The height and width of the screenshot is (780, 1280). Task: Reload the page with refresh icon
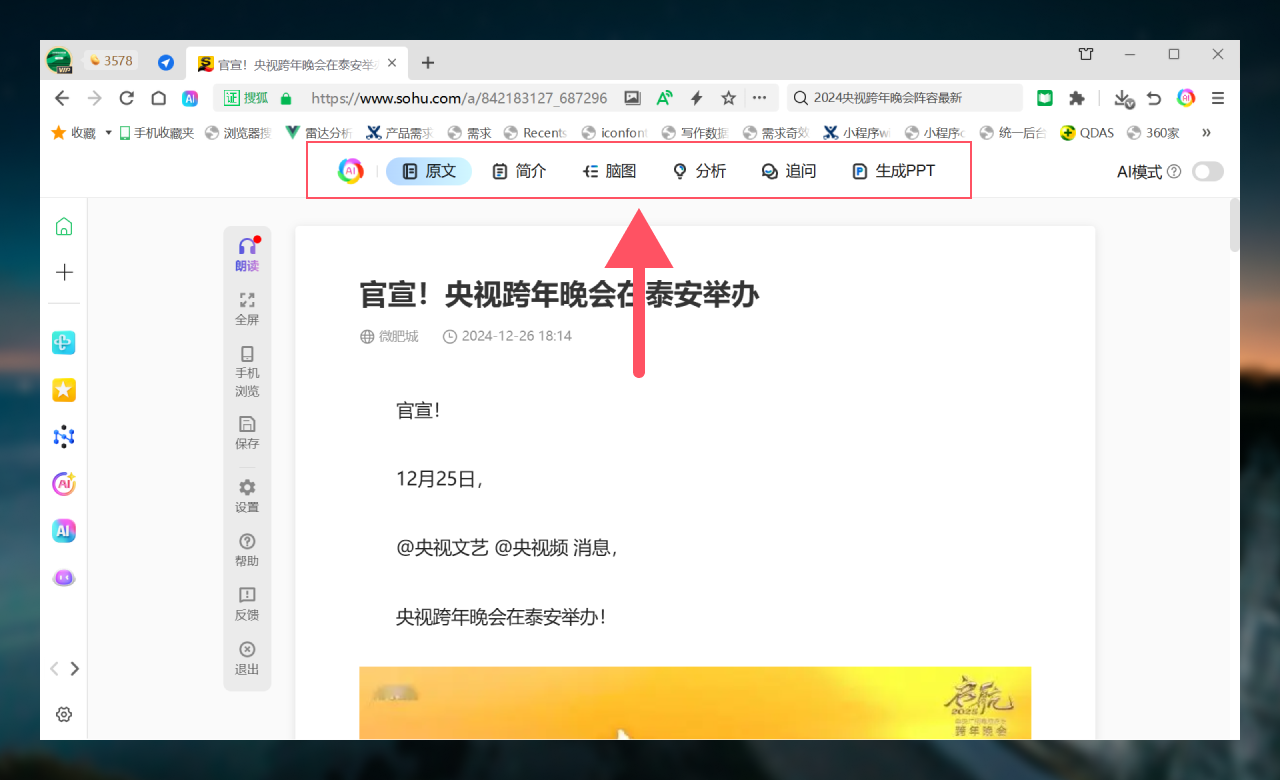click(126, 98)
